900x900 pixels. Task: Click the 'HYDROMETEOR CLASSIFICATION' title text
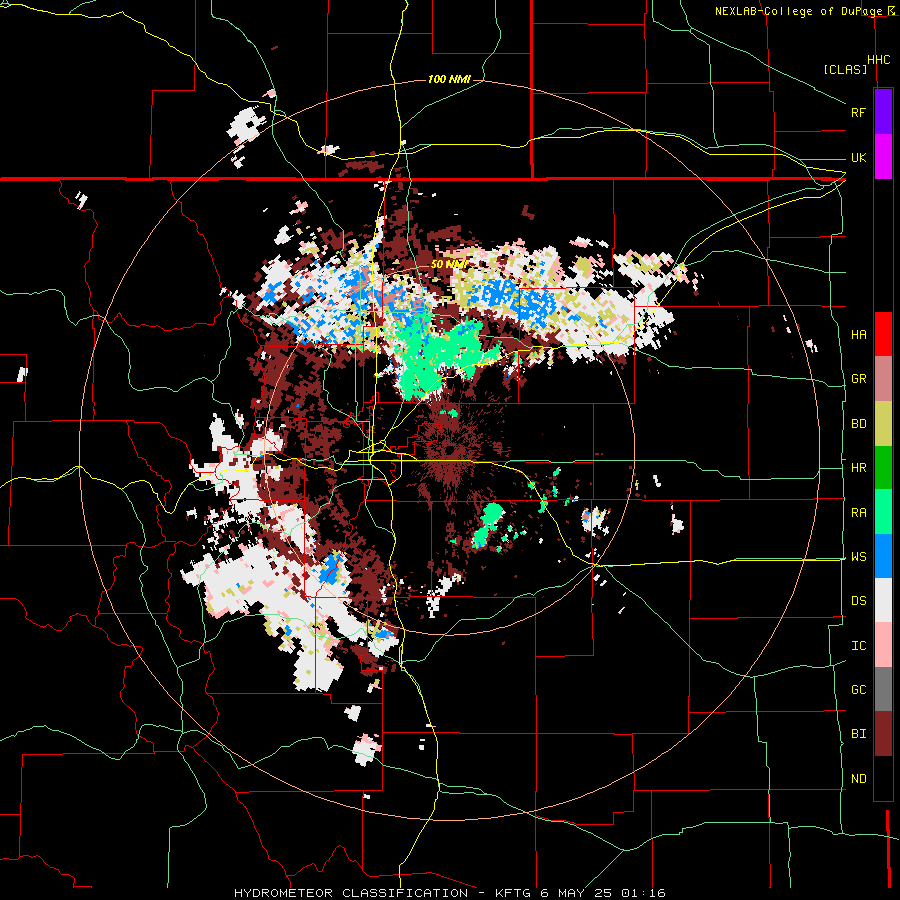click(x=351, y=893)
